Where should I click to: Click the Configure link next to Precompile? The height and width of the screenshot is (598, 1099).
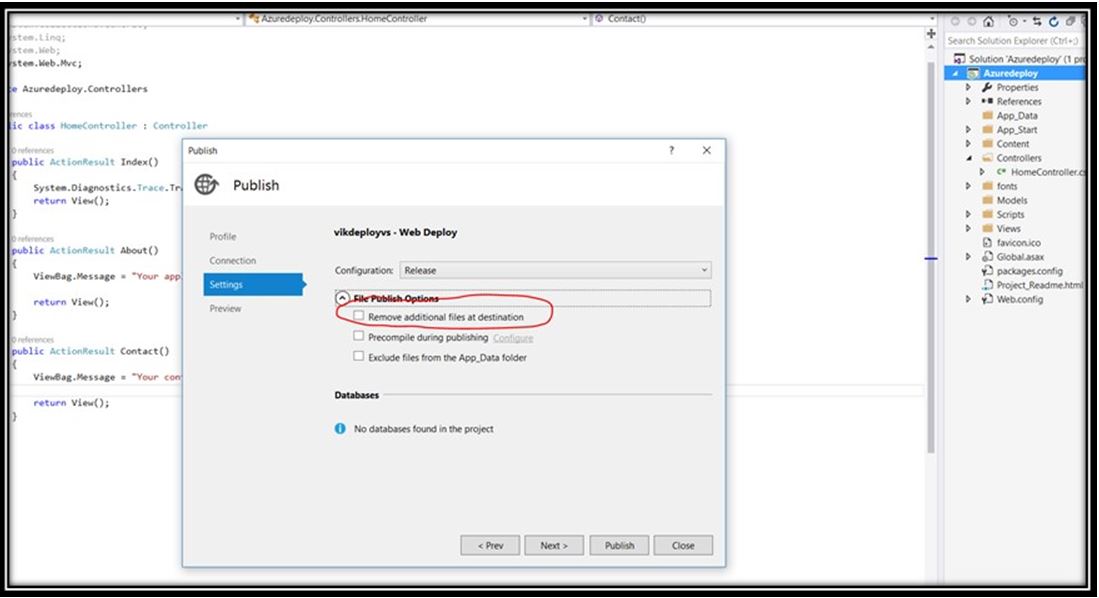tap(513, 337)
